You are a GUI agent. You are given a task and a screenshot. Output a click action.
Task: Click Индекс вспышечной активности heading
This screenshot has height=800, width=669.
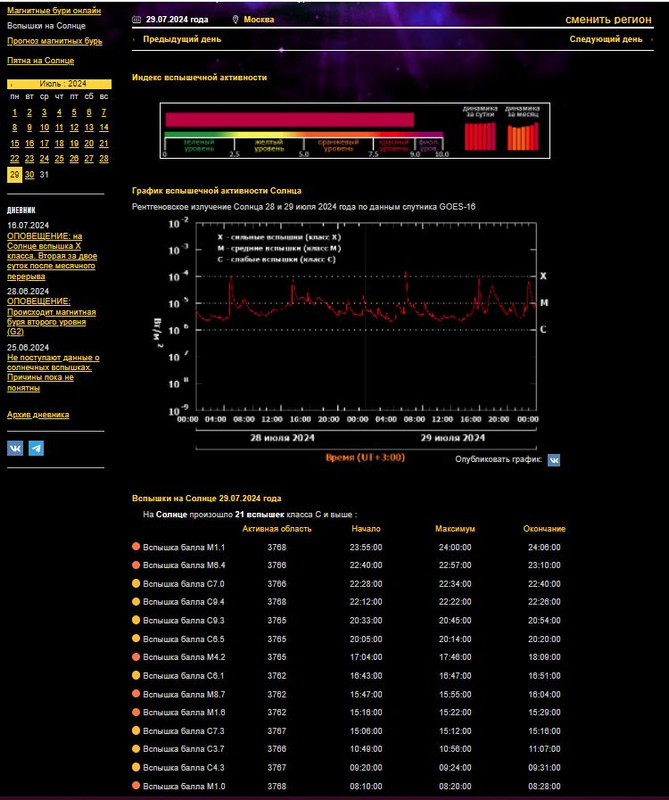(x=200, y=78)
